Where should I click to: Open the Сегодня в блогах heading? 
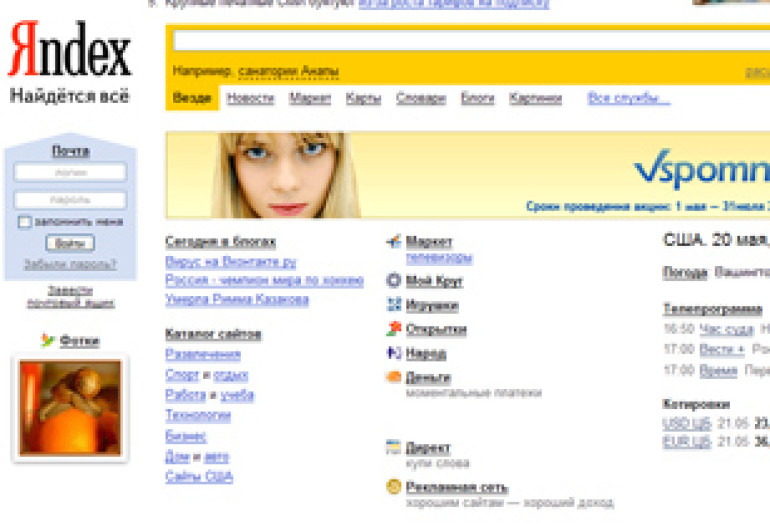coord(220,242)
